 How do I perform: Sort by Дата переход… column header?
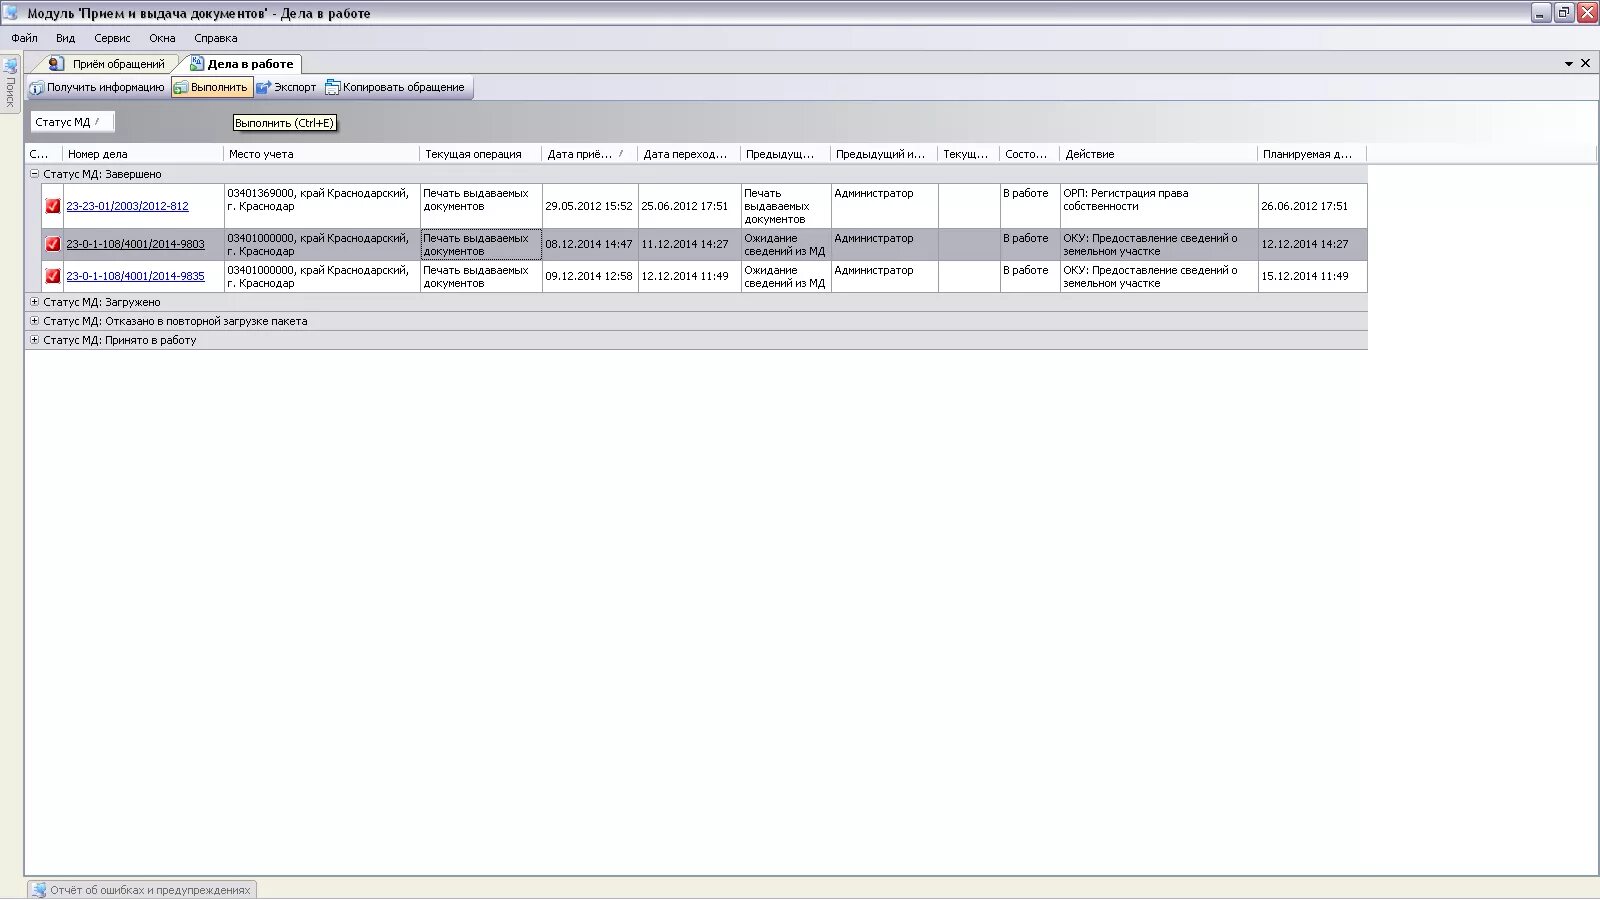(689, 154)
